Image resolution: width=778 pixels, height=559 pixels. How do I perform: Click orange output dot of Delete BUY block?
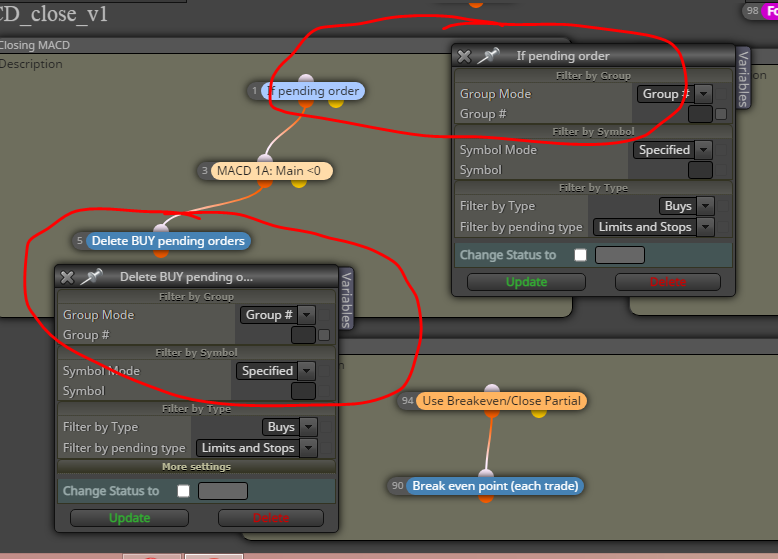[161, 253]
